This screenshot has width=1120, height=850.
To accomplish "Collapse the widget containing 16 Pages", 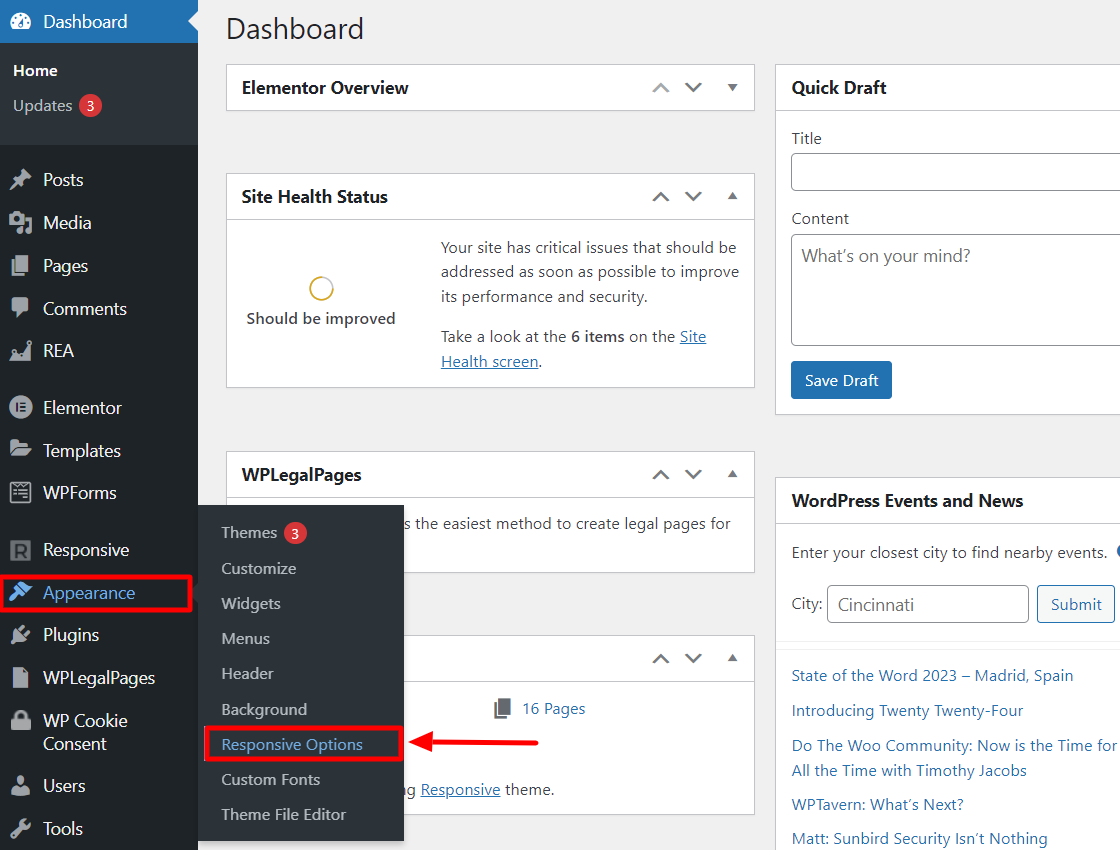I will [x=732, y=658].
